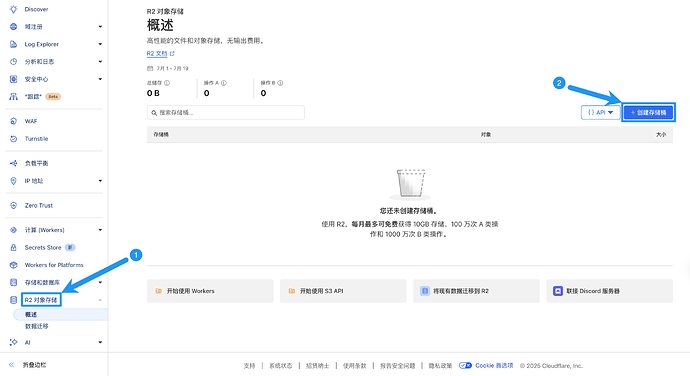Click the Zero Trust shield icon
The height and width of the screenshot is (376, 690).
click(x=14, y=206)
